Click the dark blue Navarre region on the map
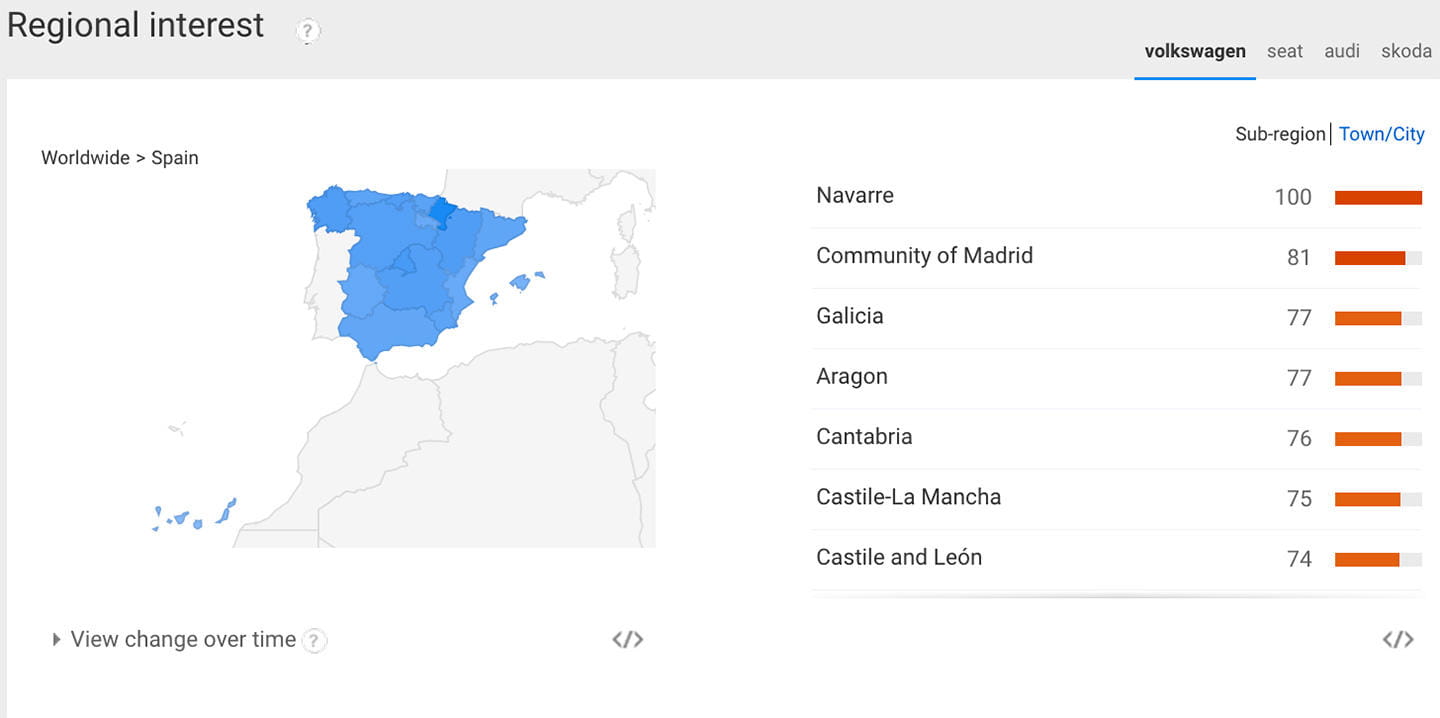 pyautogui.click(x=441, y=211)
